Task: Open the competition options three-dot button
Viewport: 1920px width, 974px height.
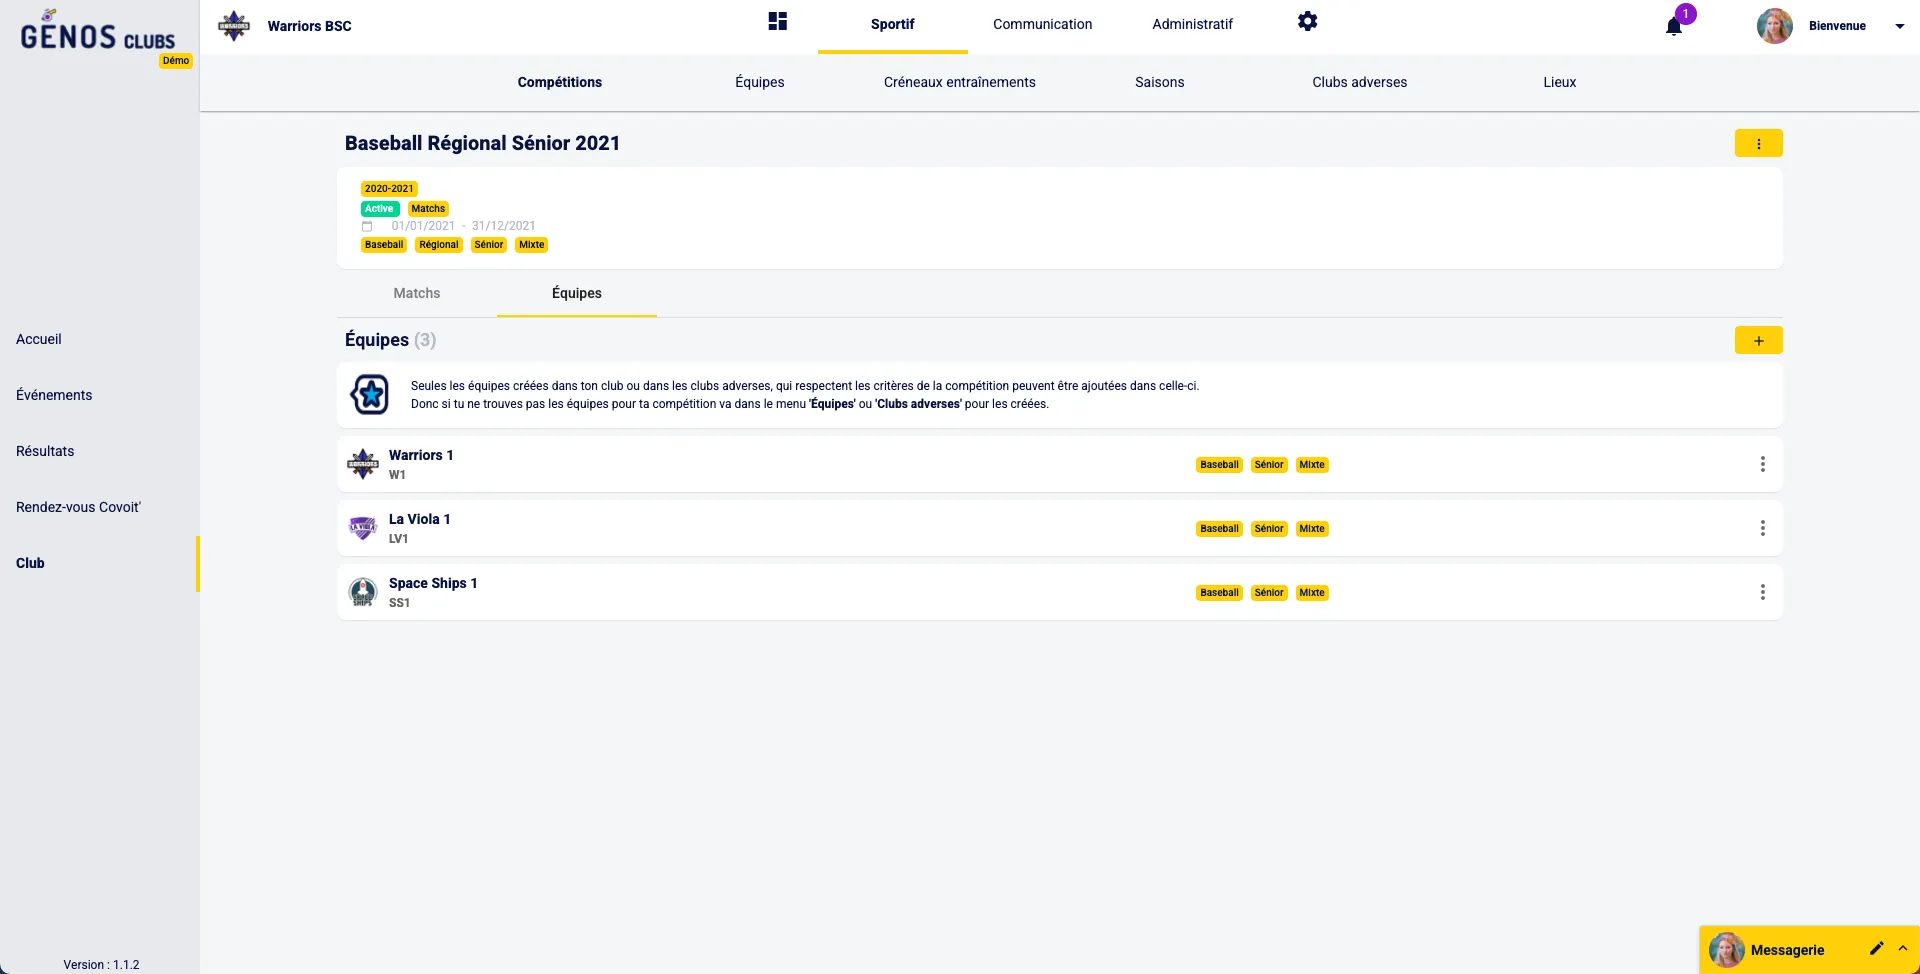Action: click(x=1758, y=144)
